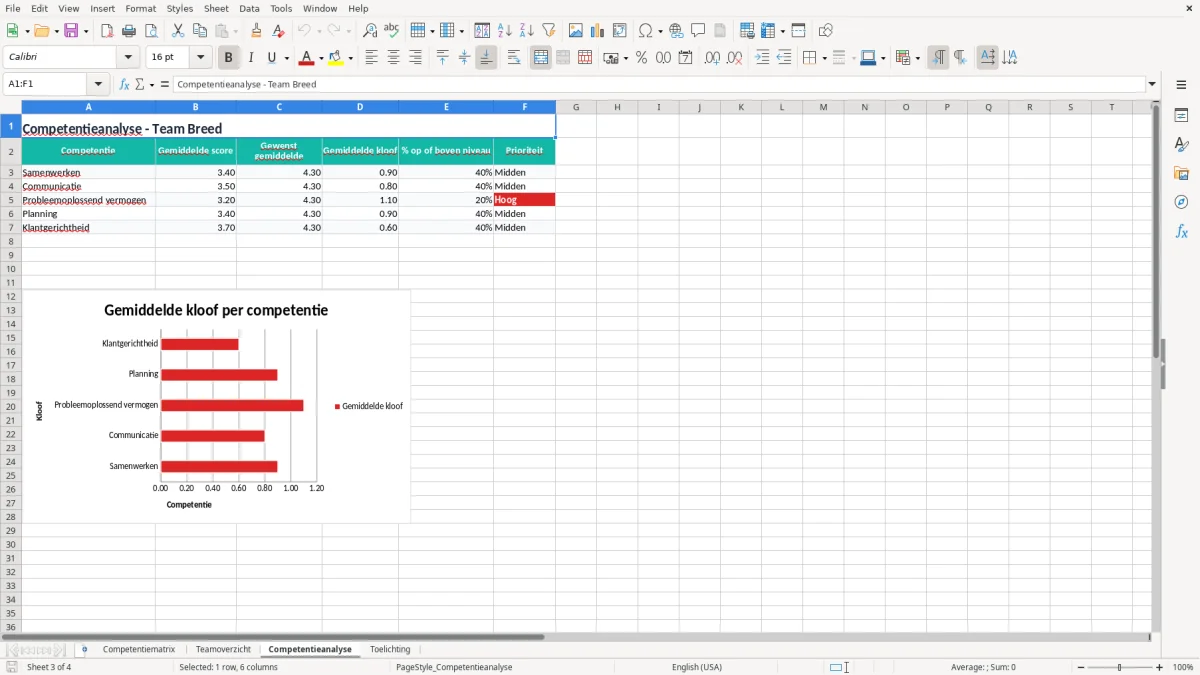
Task: Open the Format menu
Action: (x=141, y=8)
